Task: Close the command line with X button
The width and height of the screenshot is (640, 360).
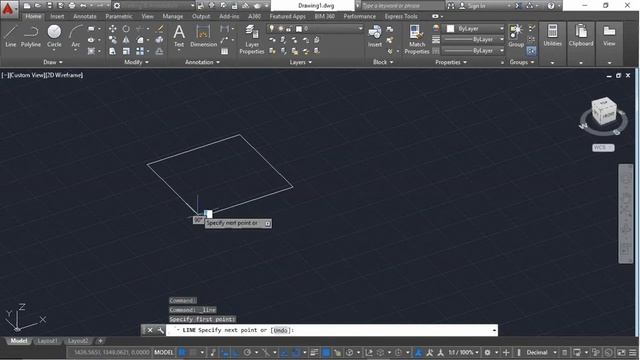Action: [x=150, y=330]
